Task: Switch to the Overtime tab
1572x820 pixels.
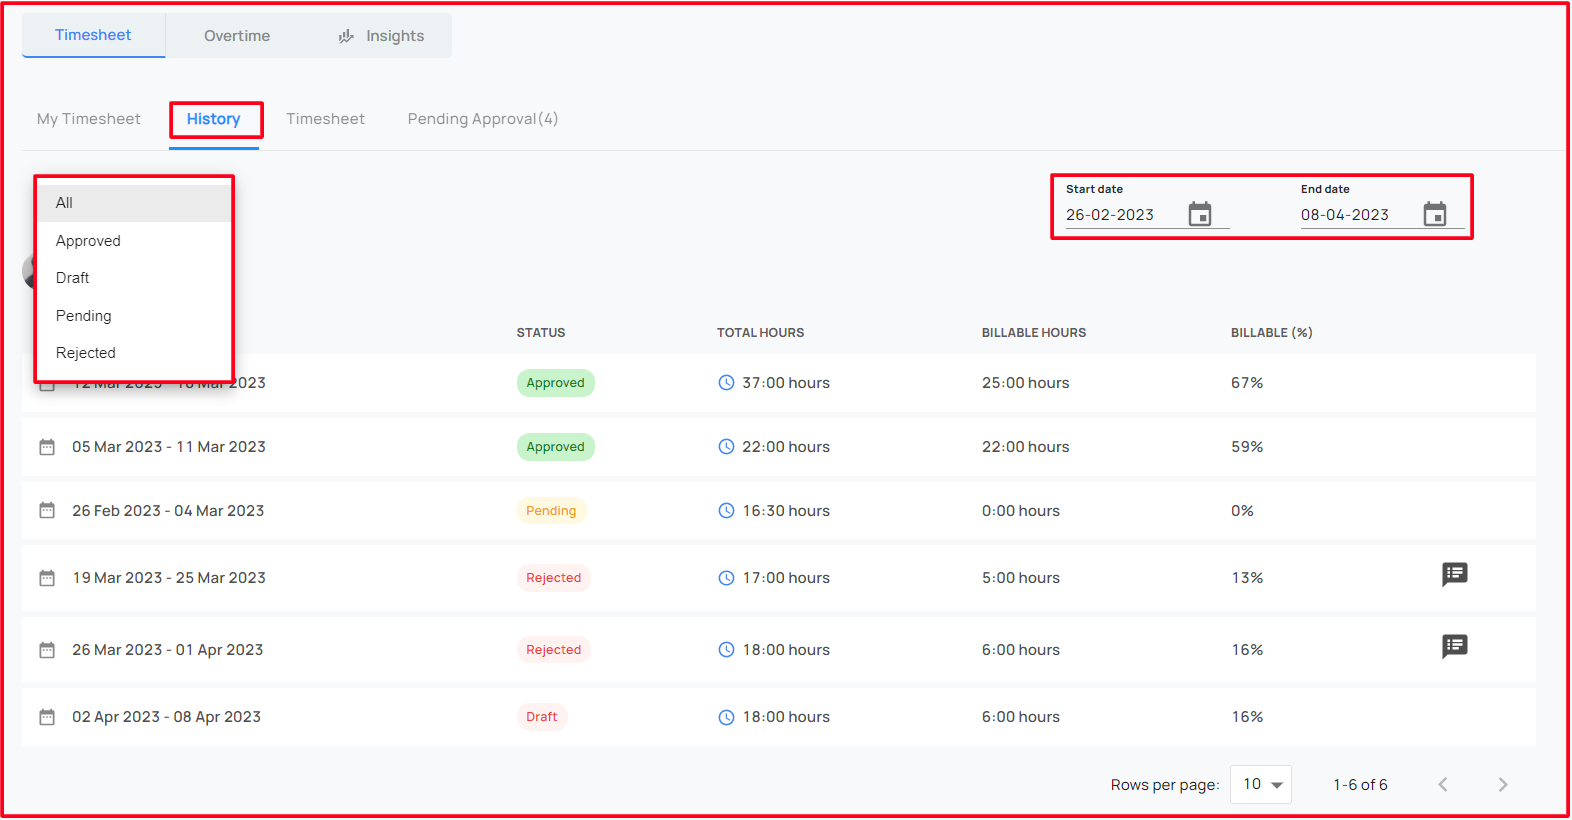Action: 237,36
